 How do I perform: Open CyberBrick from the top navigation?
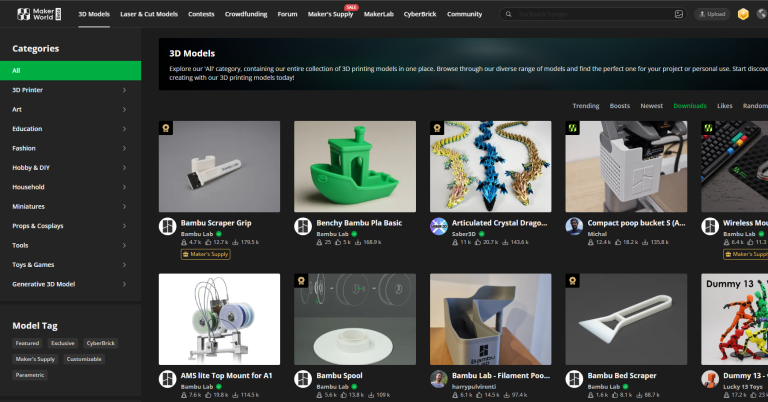[420, 14]
